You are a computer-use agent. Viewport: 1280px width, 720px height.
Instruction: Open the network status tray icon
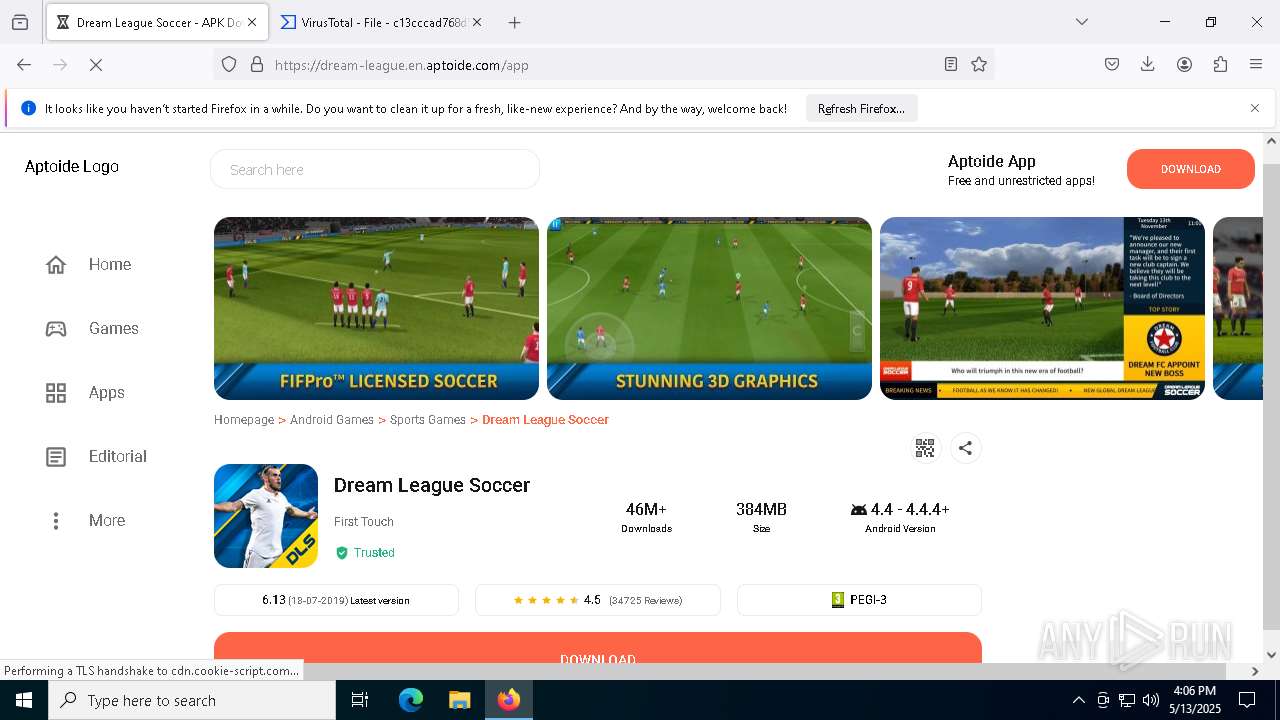click(1127, 700)
